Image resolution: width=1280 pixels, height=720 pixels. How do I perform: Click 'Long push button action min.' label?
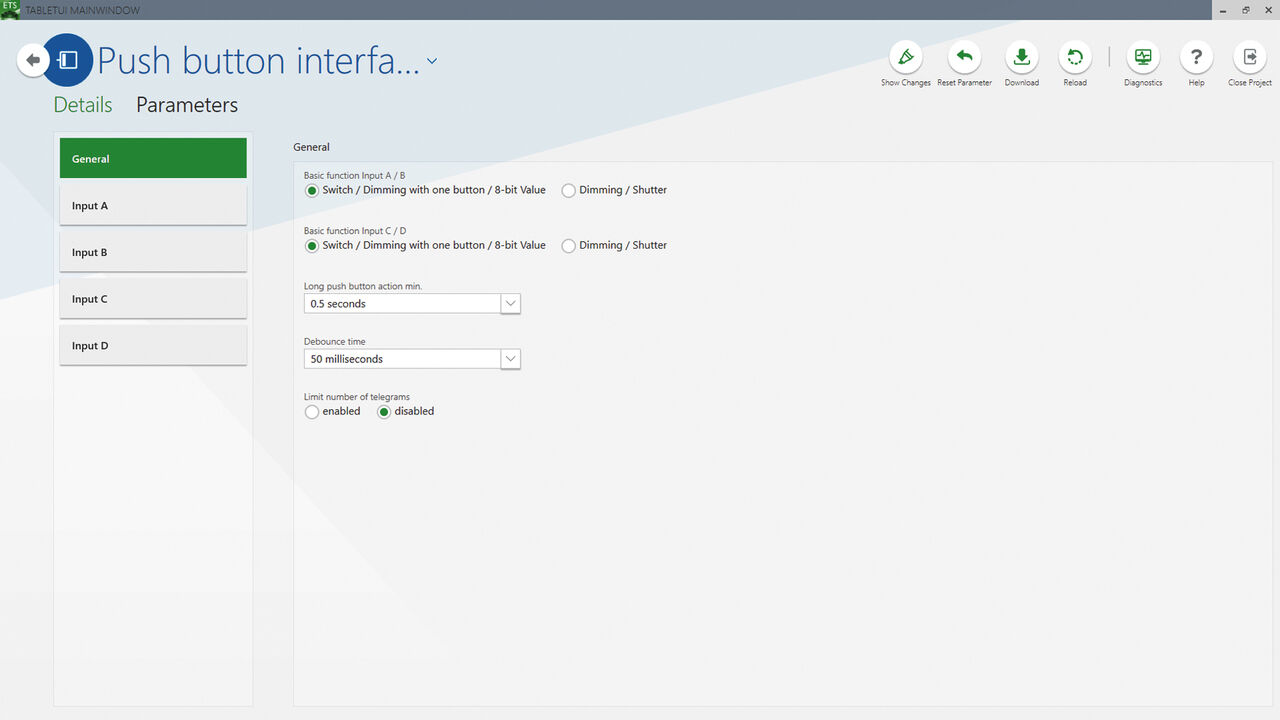(x=363, y=286)
